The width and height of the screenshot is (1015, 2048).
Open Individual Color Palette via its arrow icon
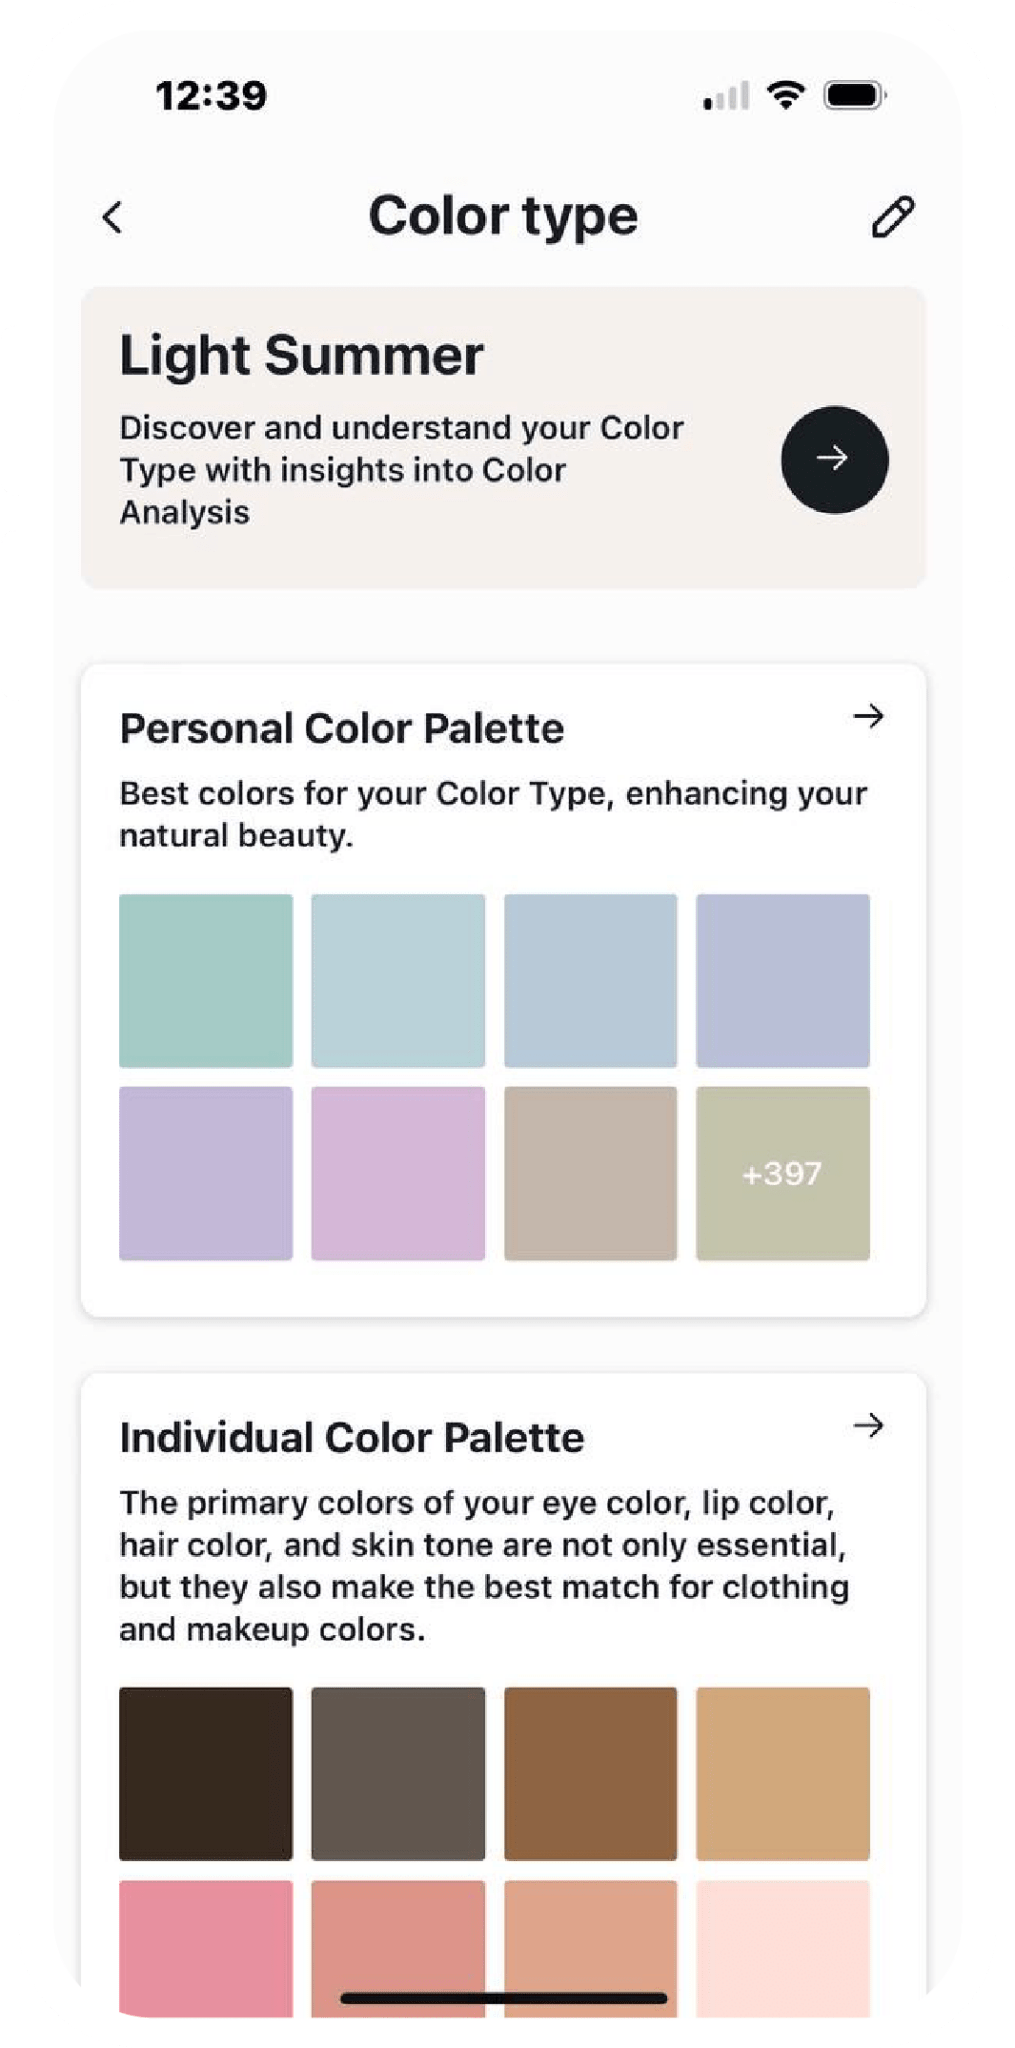tap(869, 1426)
